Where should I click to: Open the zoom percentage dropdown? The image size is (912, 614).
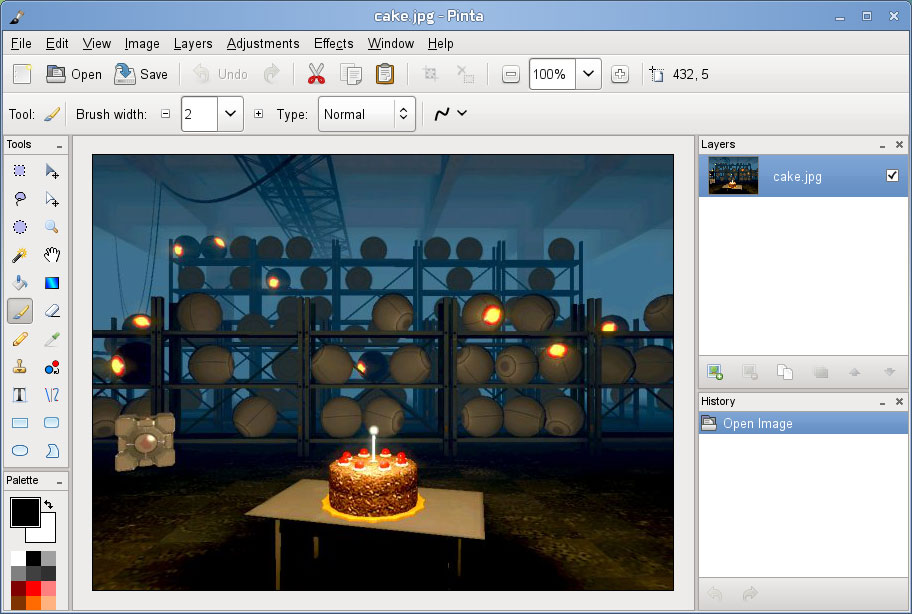click(x=589, y=74)
